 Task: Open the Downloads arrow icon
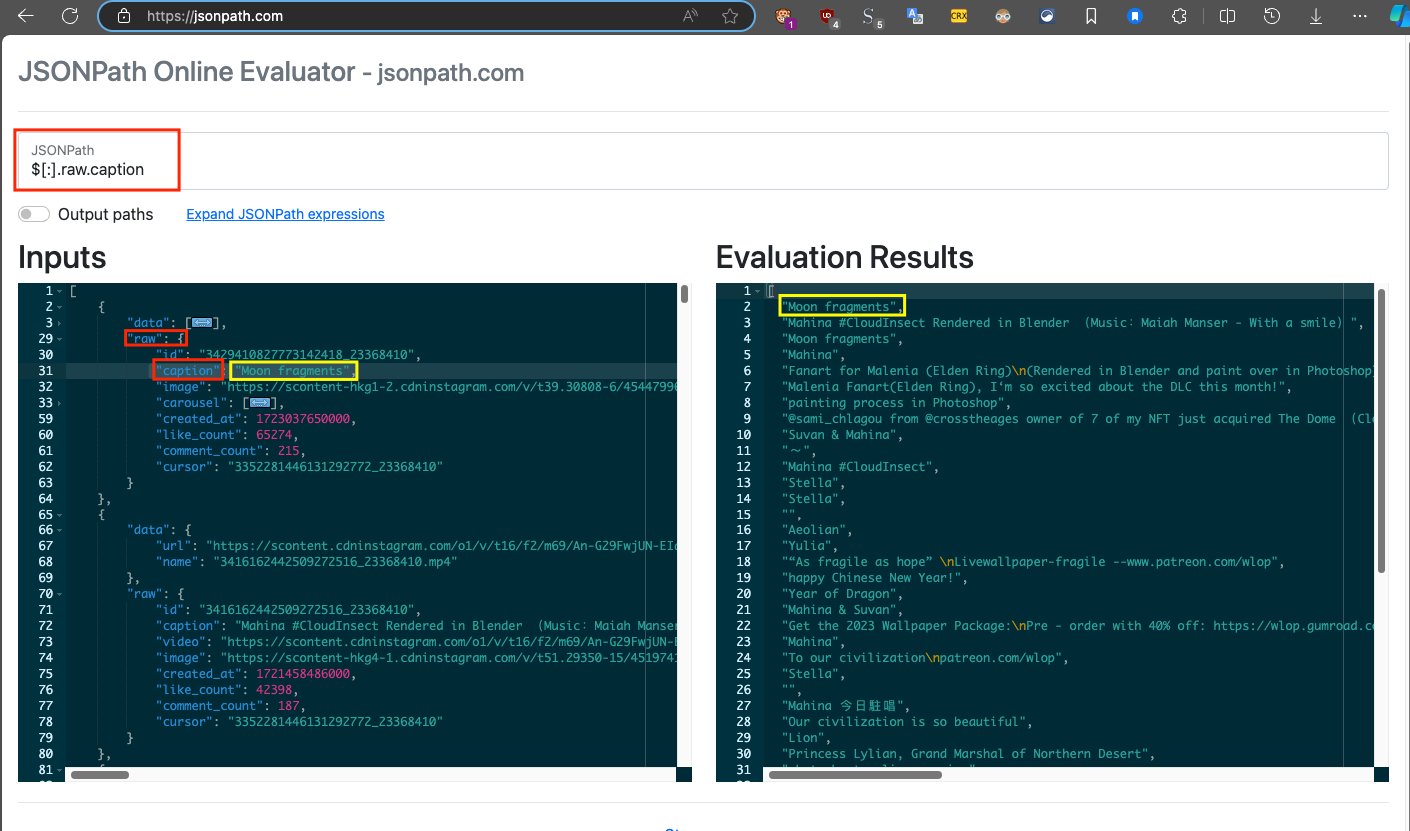click(x=1315, y=16)
